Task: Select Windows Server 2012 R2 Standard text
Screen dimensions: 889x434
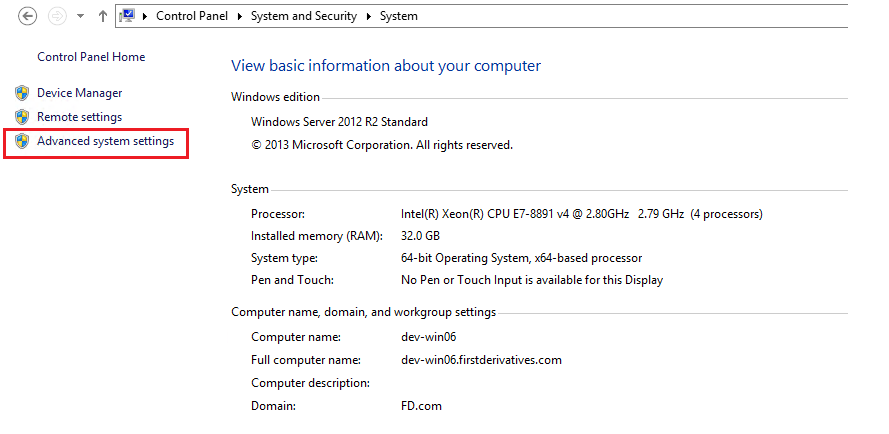Action: (x=340, y=121)
